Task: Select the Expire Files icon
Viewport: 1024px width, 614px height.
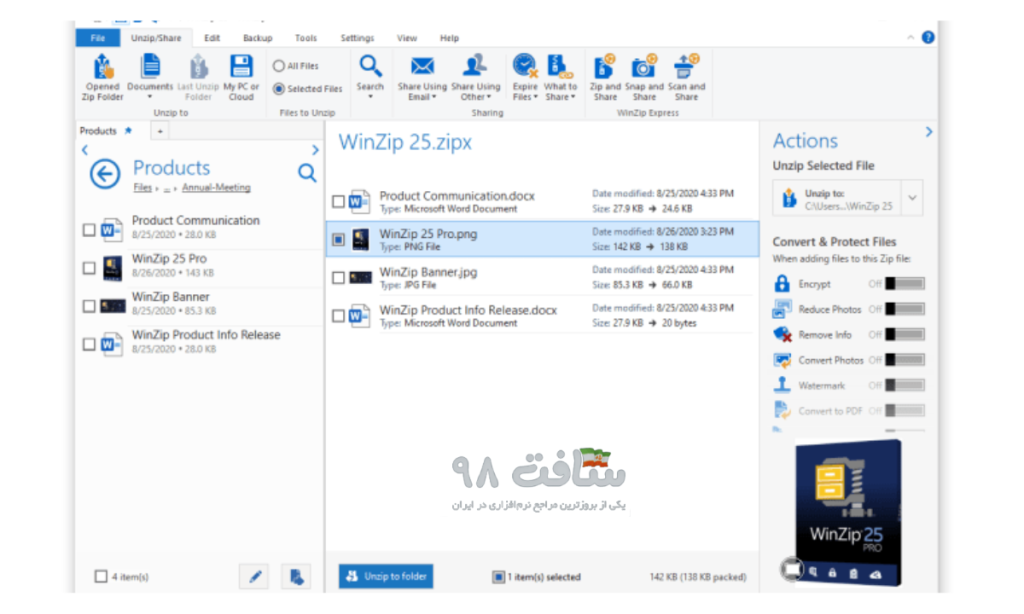Action: coord(524,65)
